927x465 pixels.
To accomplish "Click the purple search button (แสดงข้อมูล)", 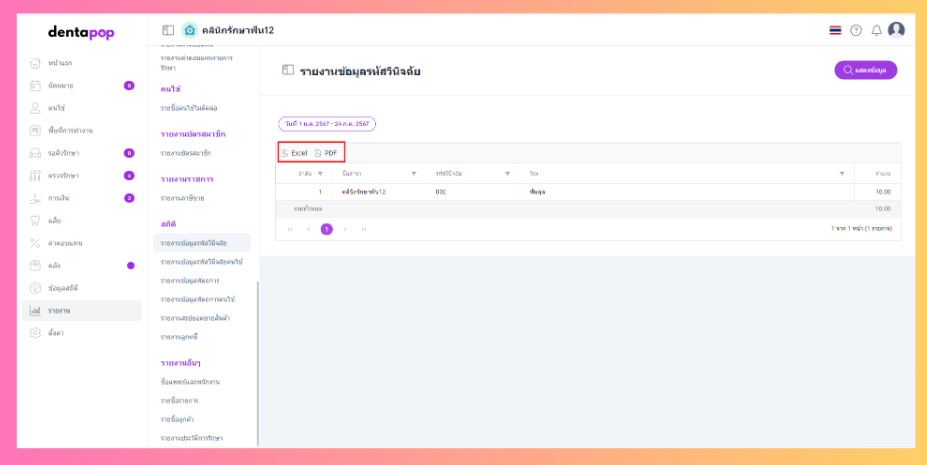I will (x=866, y=70).
